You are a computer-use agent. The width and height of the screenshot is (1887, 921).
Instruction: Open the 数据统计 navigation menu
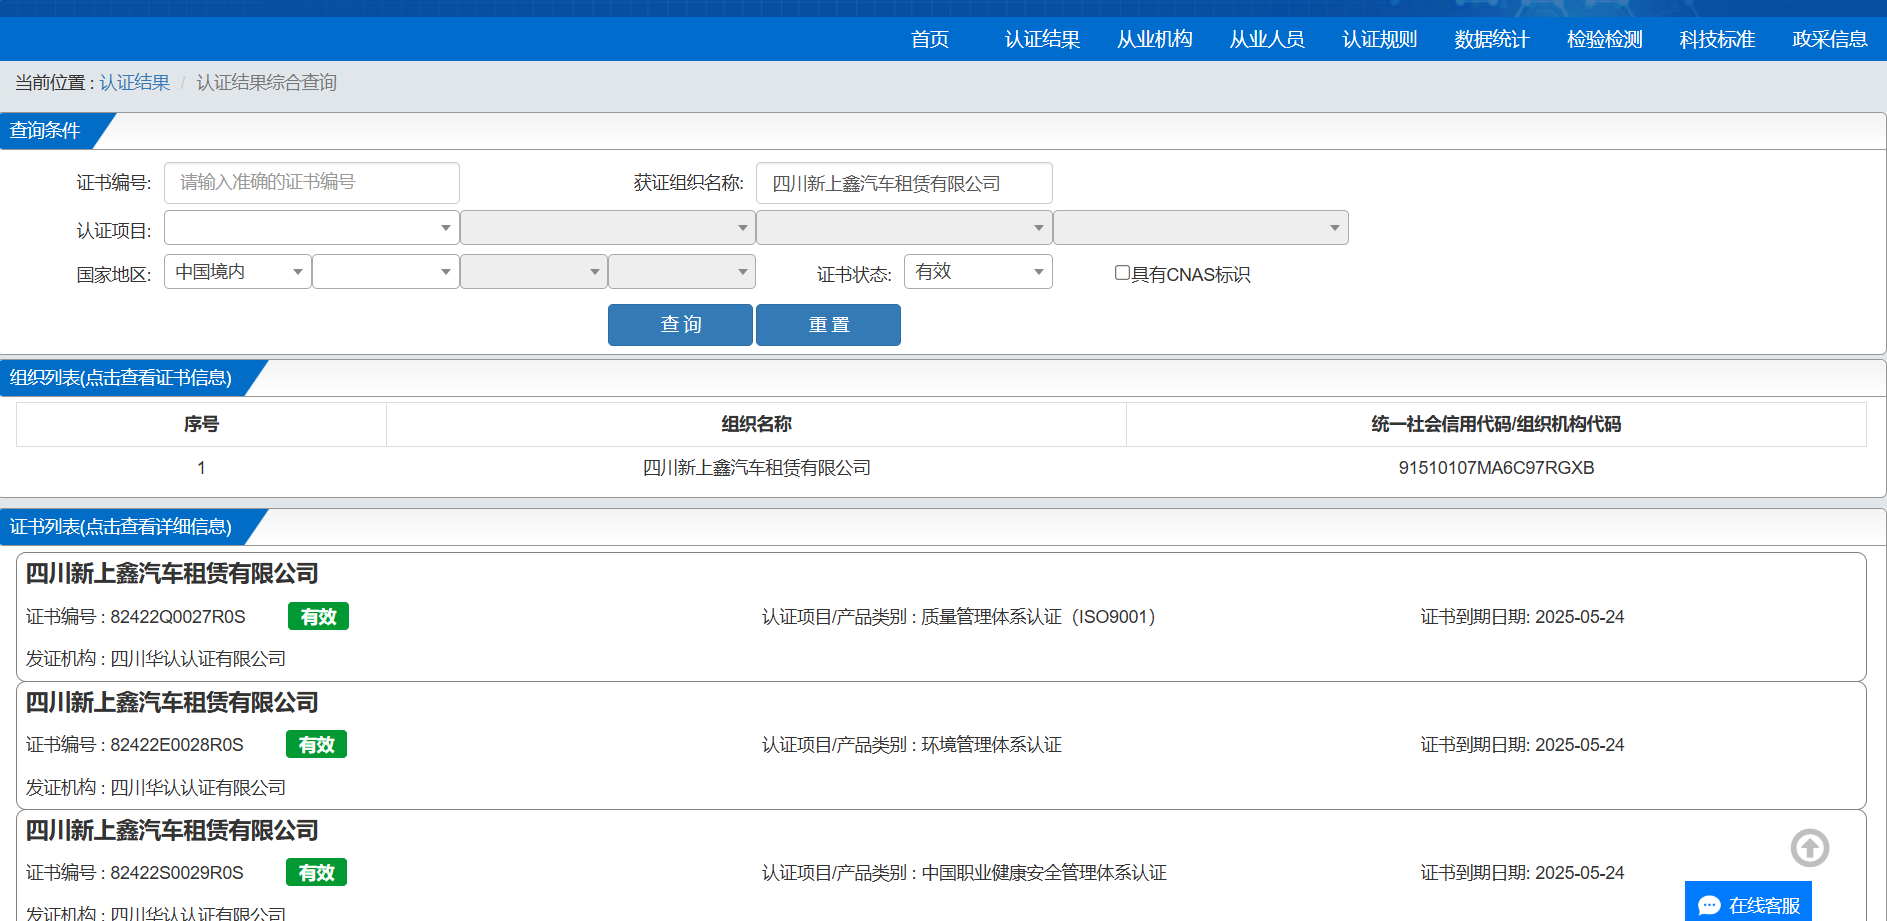click(1492, 39)
